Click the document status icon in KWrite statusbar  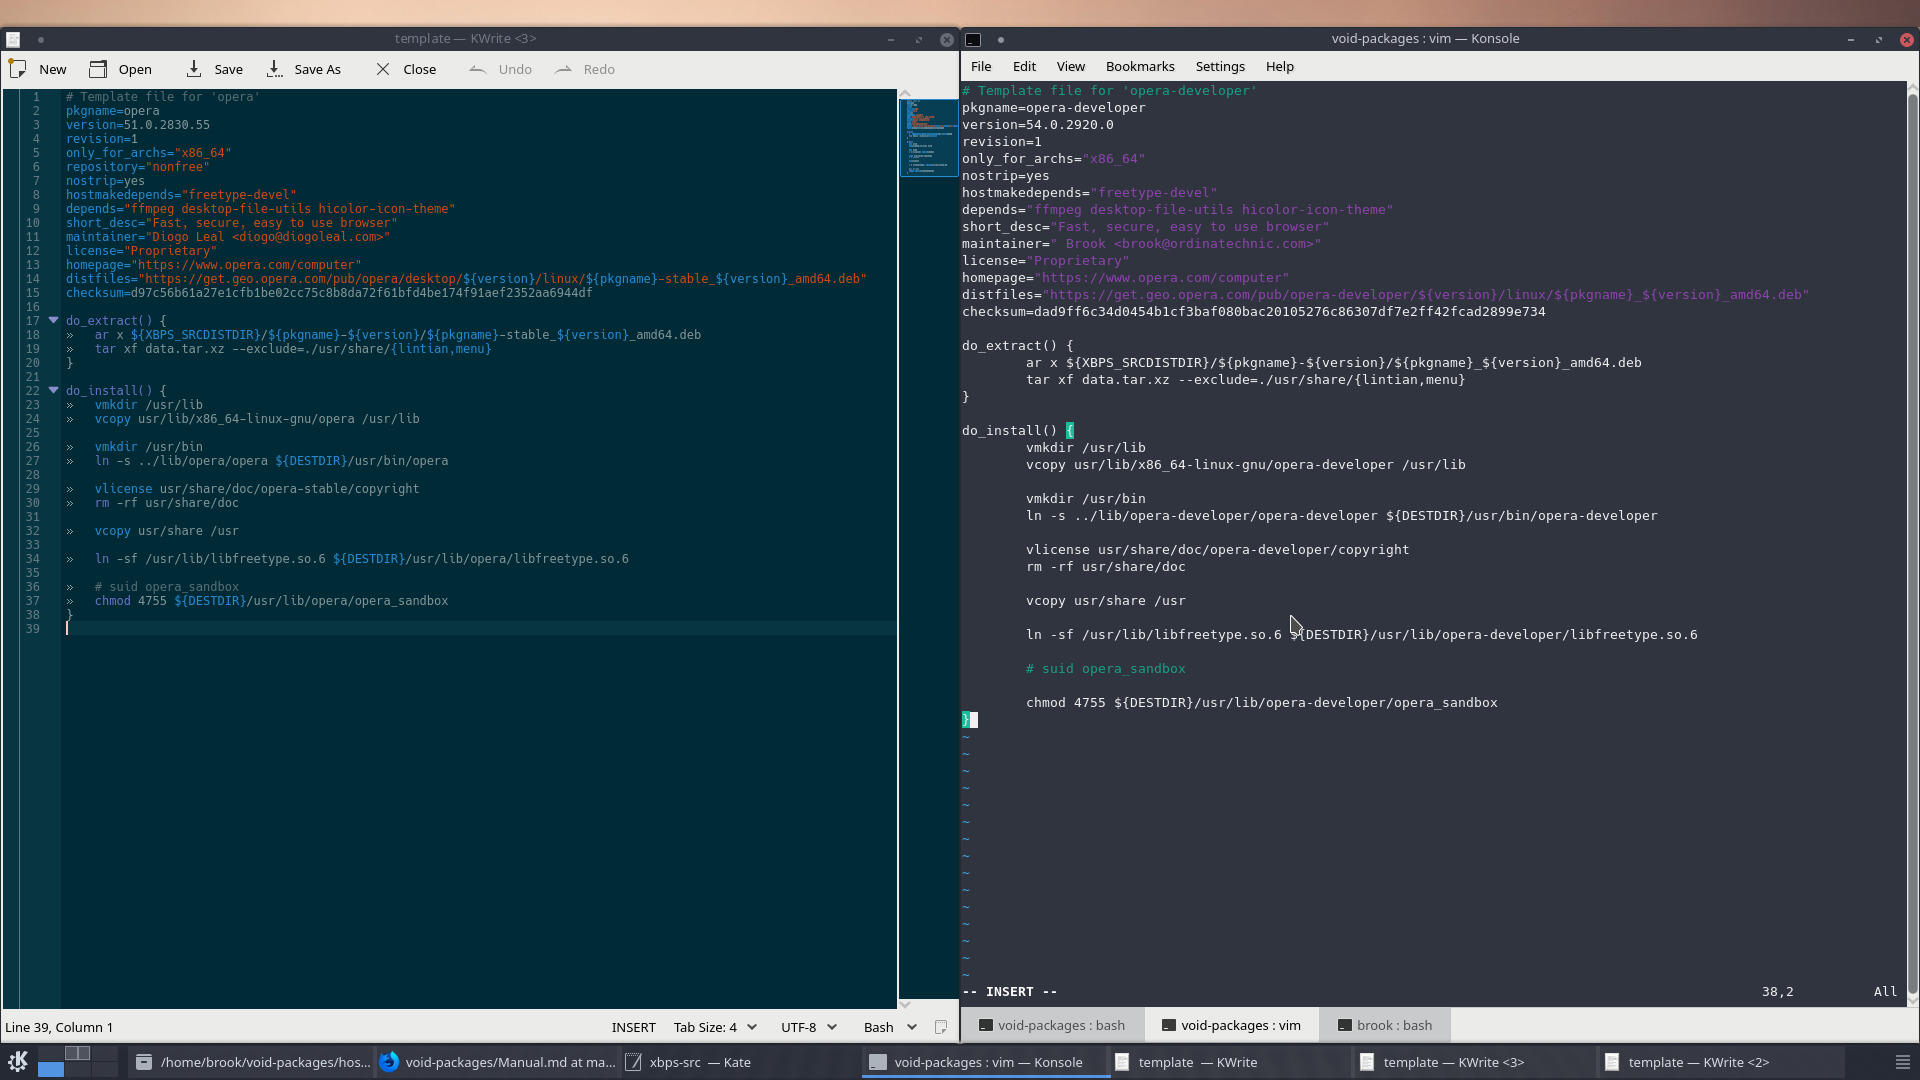coord(940,1027)
